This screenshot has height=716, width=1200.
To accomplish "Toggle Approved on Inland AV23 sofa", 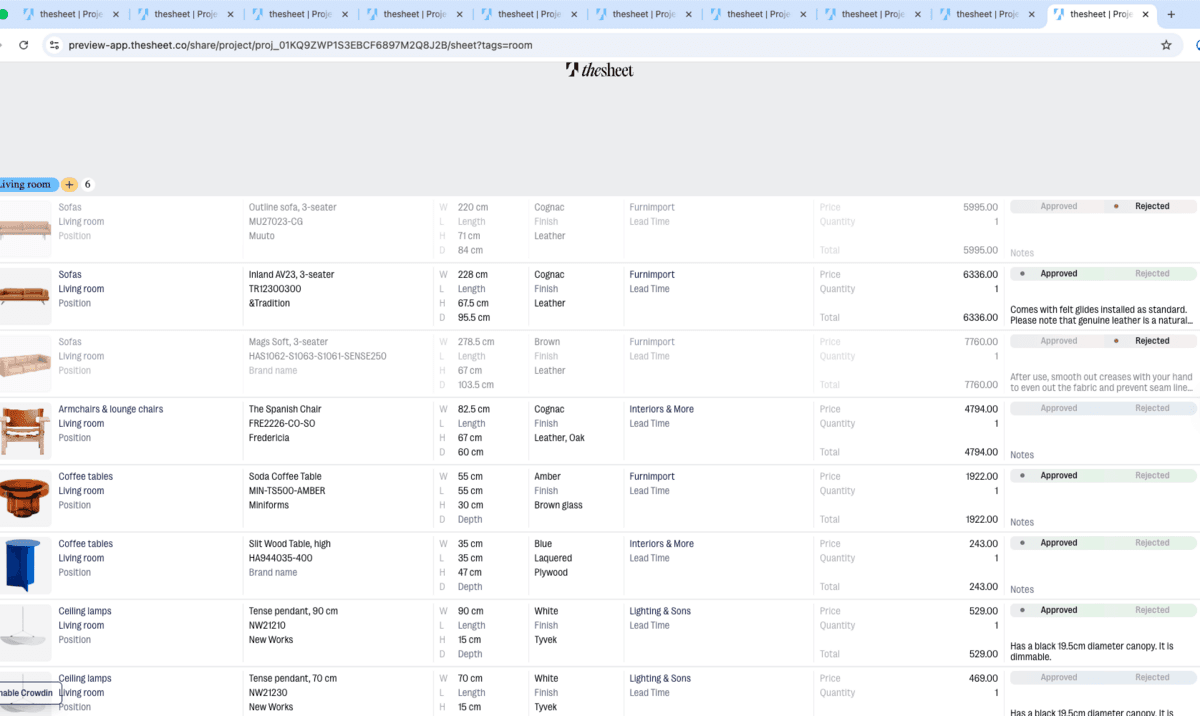I will point(1058,274).
